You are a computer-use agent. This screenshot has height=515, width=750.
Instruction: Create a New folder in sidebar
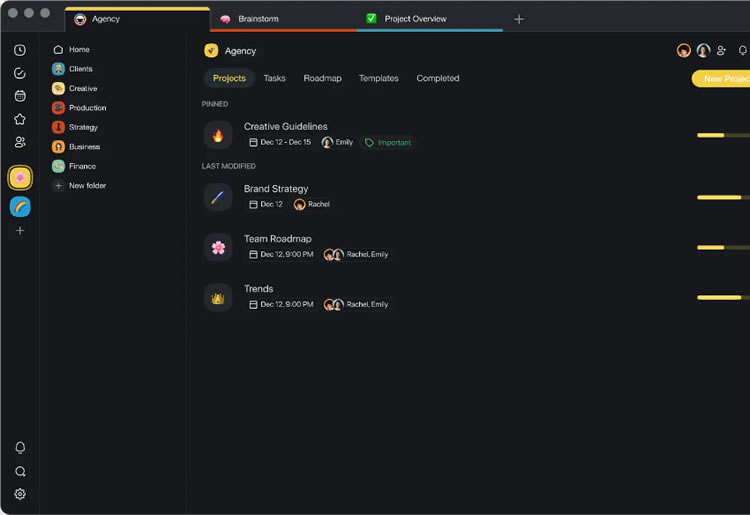[x=79, y=186]
